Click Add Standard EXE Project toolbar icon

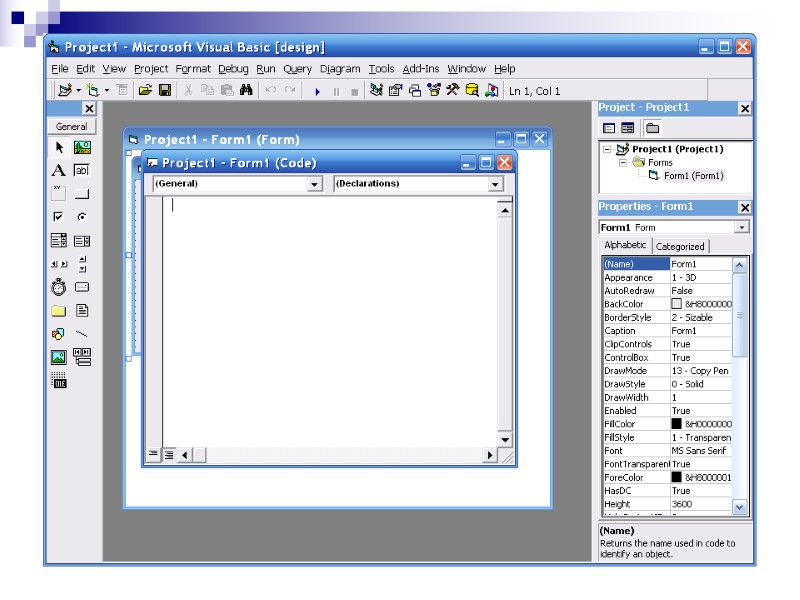click(65, 90)
